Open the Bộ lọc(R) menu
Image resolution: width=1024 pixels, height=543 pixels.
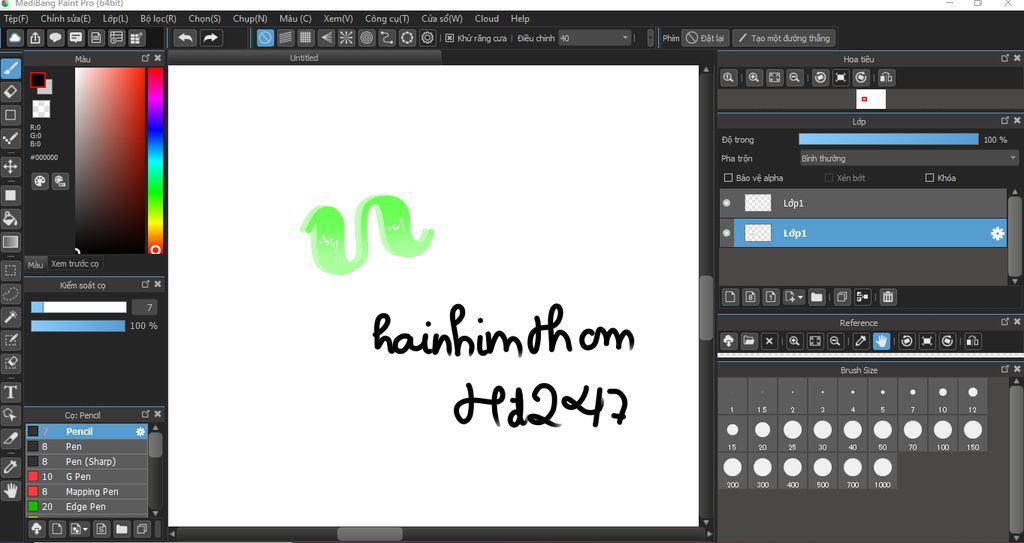[158, 18]
